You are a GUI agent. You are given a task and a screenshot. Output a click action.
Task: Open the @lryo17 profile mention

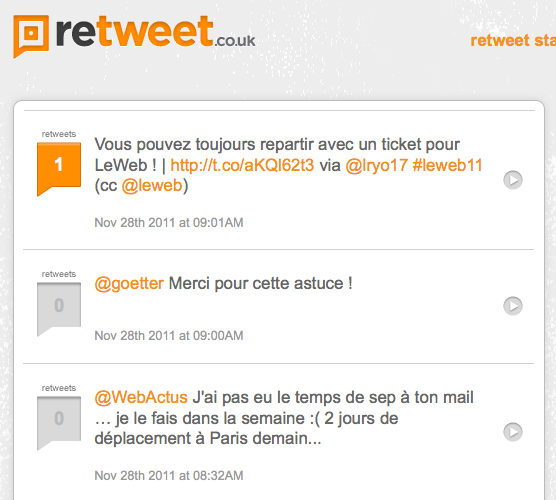tap(376, 165)
